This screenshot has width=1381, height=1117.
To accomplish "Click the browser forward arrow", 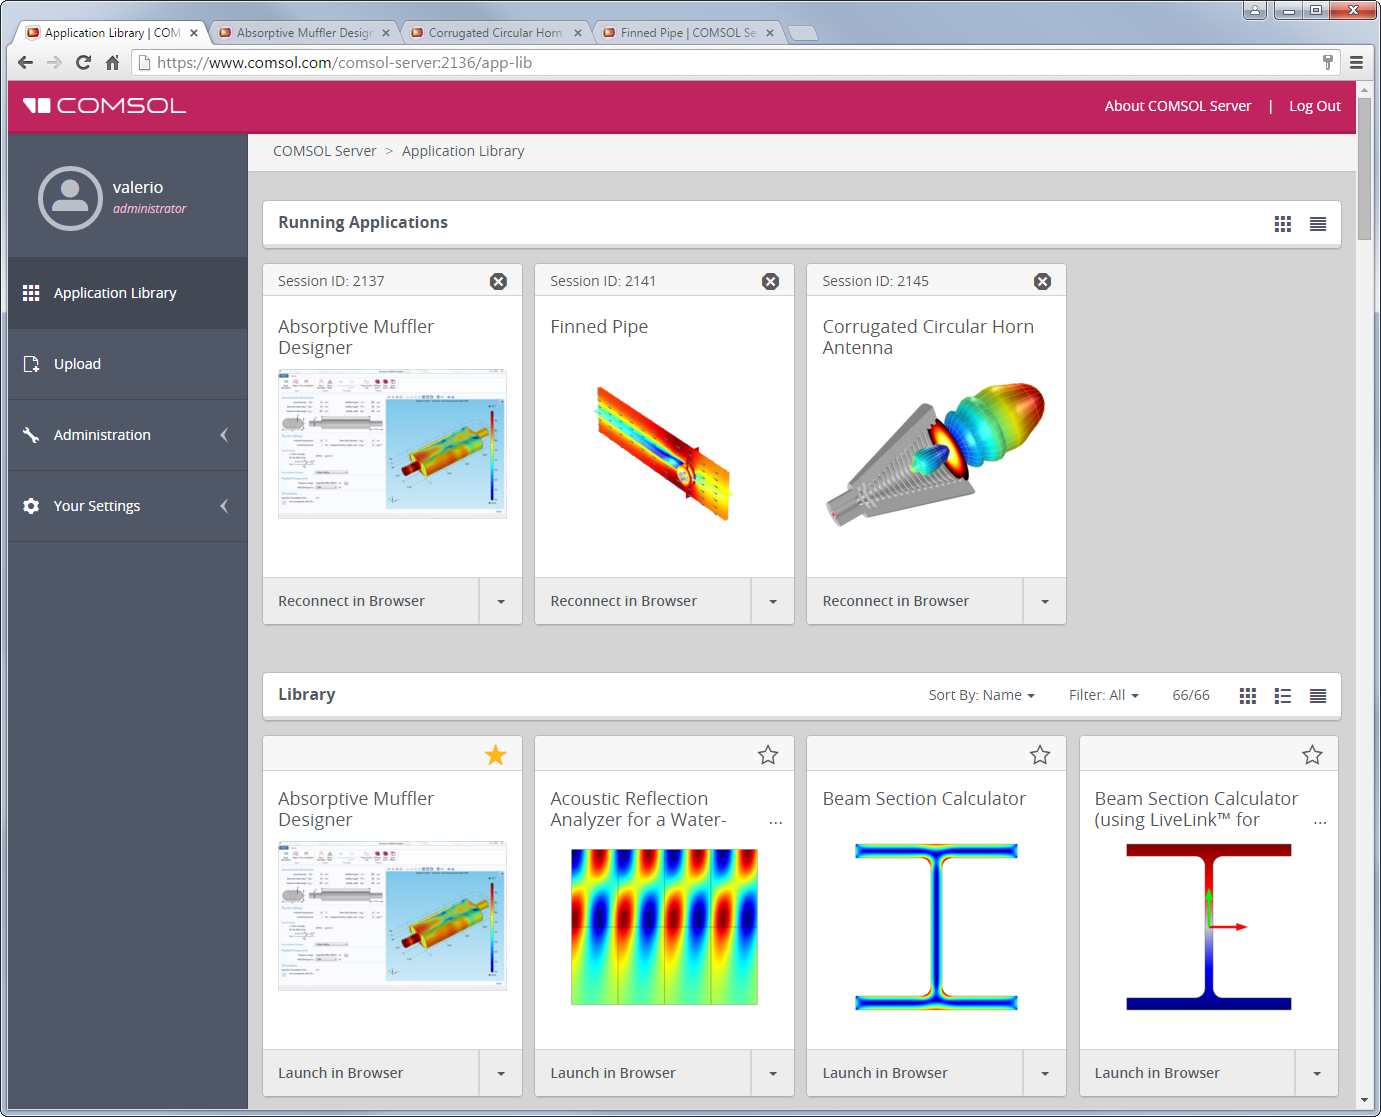I will [55, 62].
